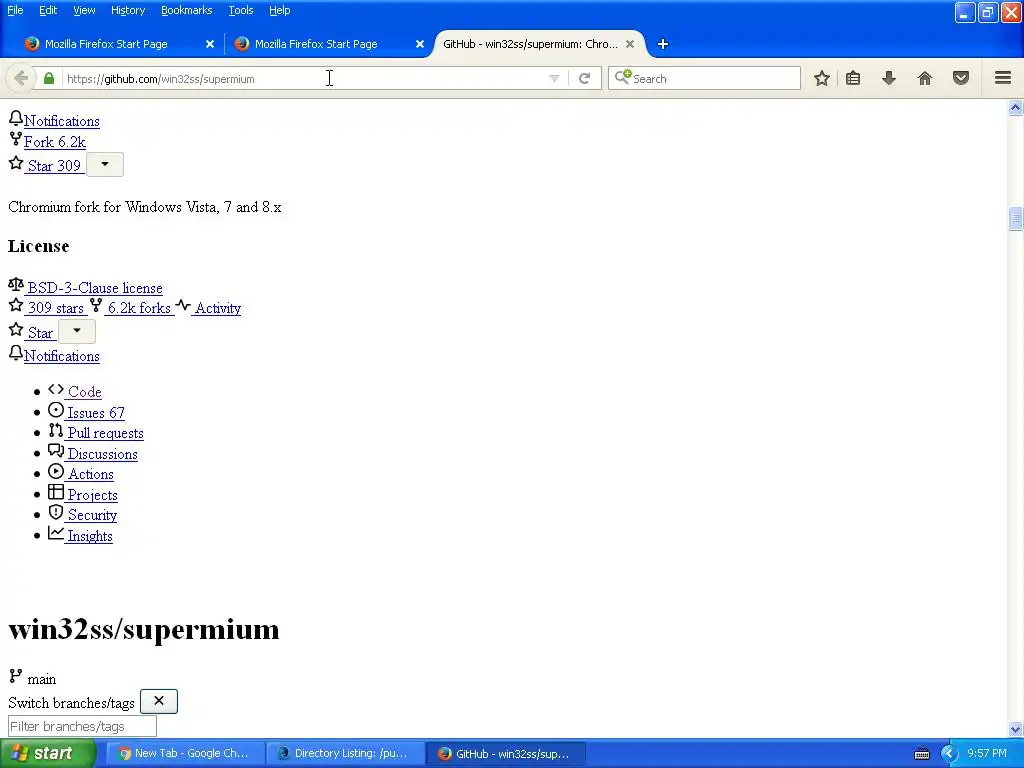Click the Discussions speech bubble icon
1024x768 pixels.
click(56, 451)
